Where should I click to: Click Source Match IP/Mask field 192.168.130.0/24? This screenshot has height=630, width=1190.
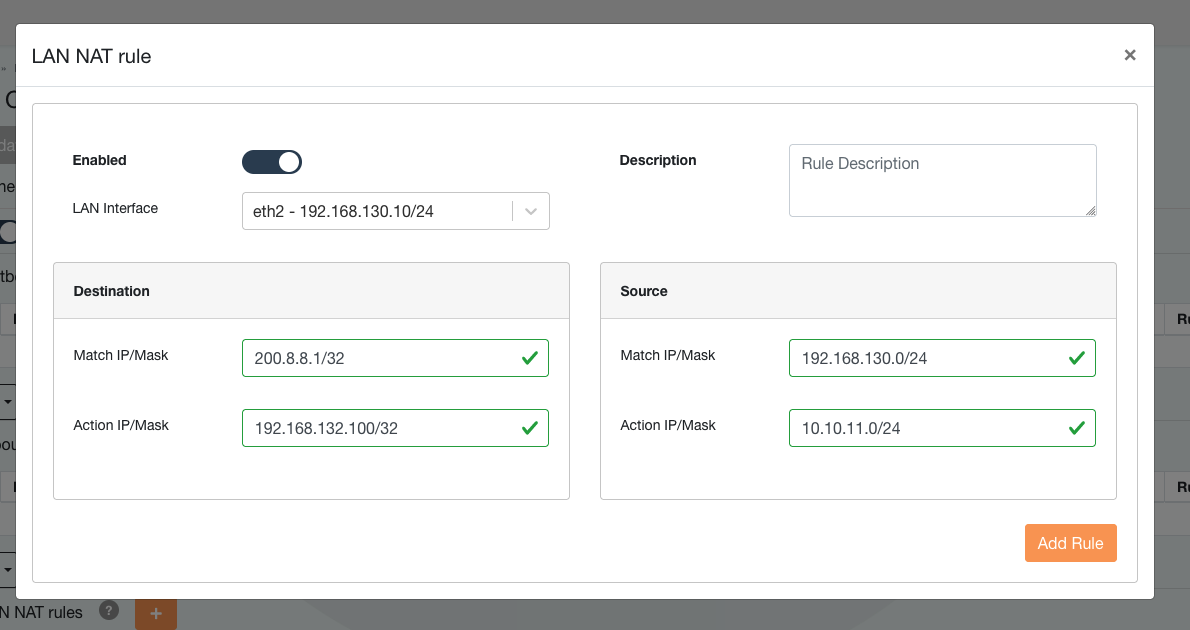click(925, 358)
